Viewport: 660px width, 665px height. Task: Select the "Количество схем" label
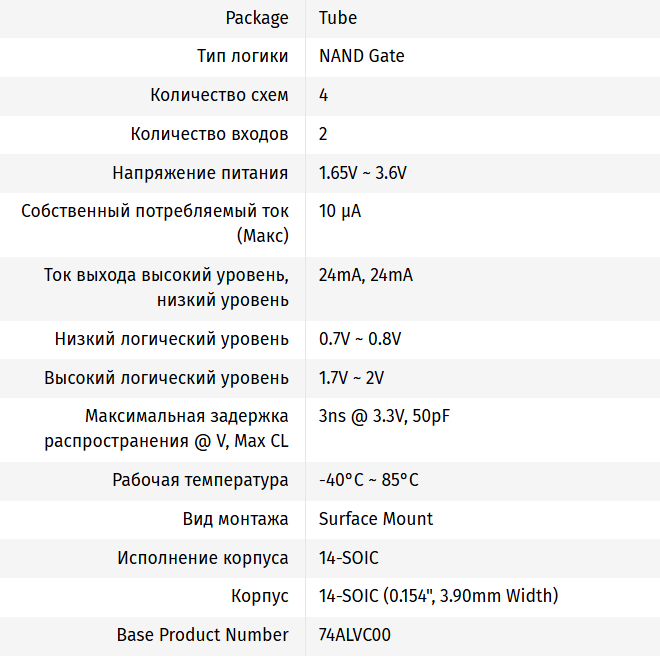click(x=219, y=95)
